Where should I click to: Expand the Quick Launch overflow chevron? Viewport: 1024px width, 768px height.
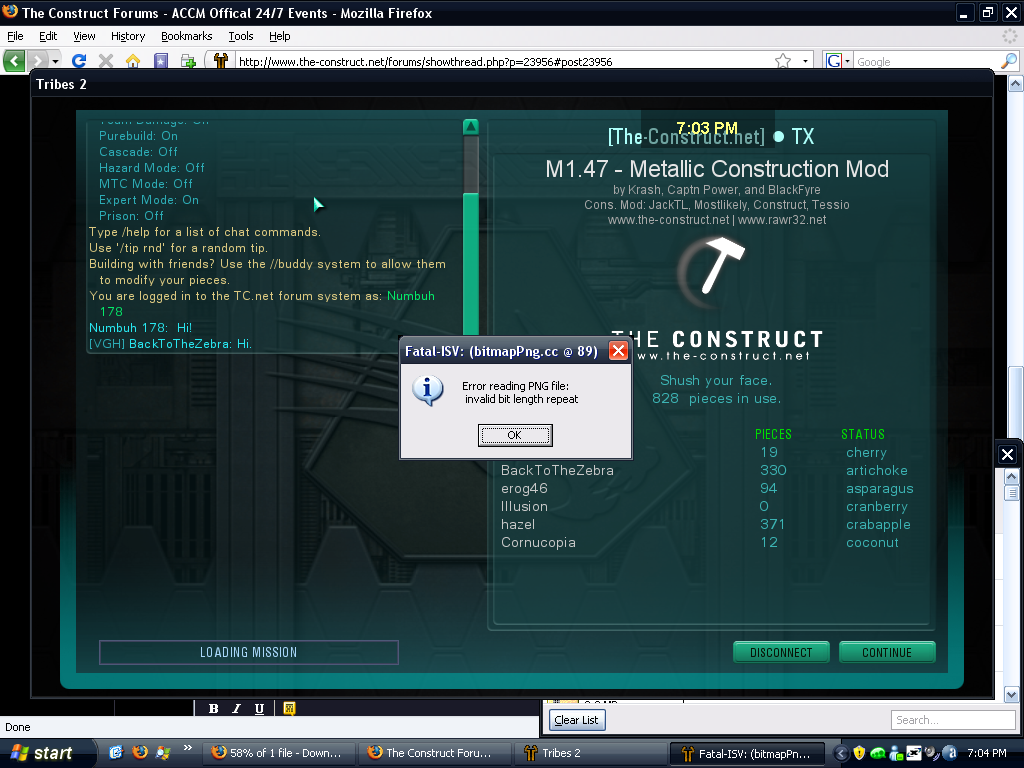(187, 748)
